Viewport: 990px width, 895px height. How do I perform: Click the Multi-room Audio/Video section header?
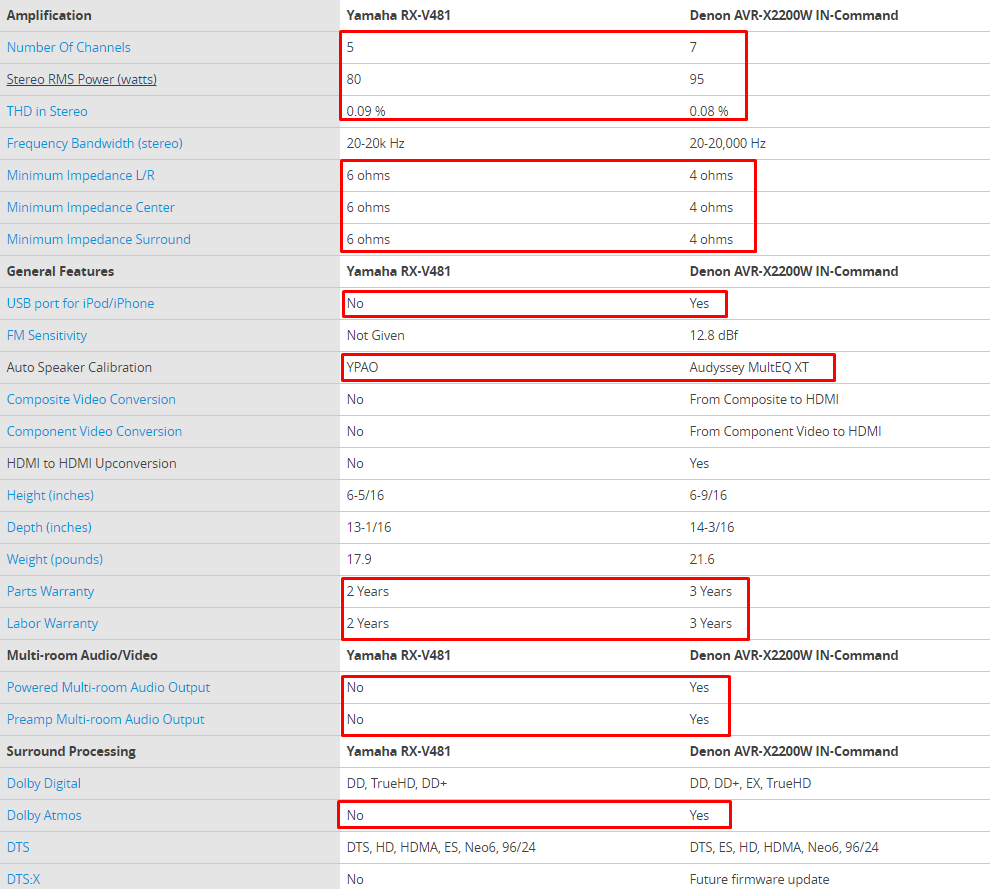coord(82,655)
